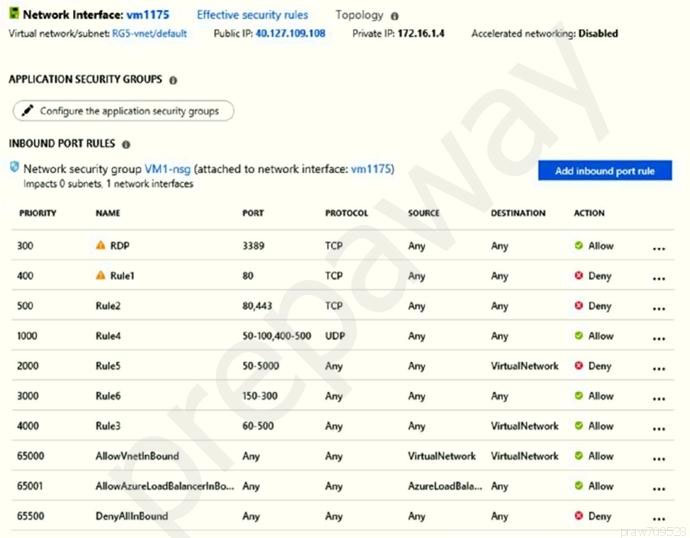This screenshot has width=690, height=538.
Task: Click red Deny status icon for Rule5
Action: (x=579, y=365)
